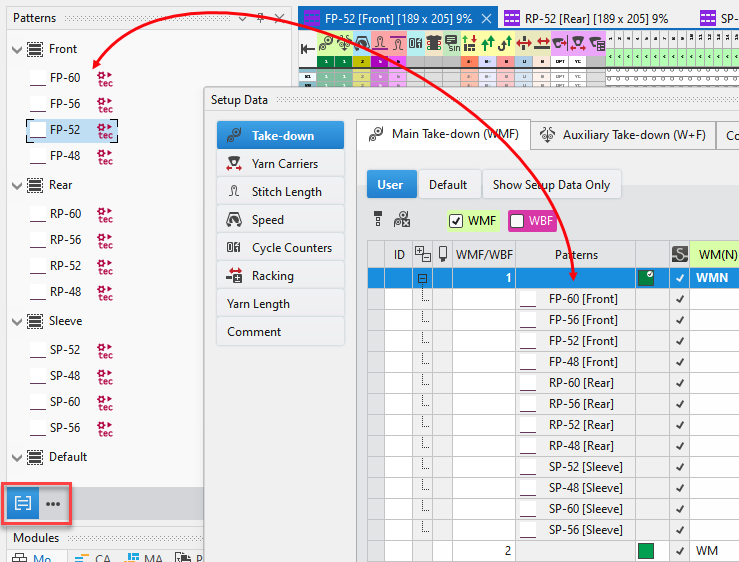Uncheck the WMF checkbox
The height and width of the screenshot is (562, 739).
[x=457, y=220]
